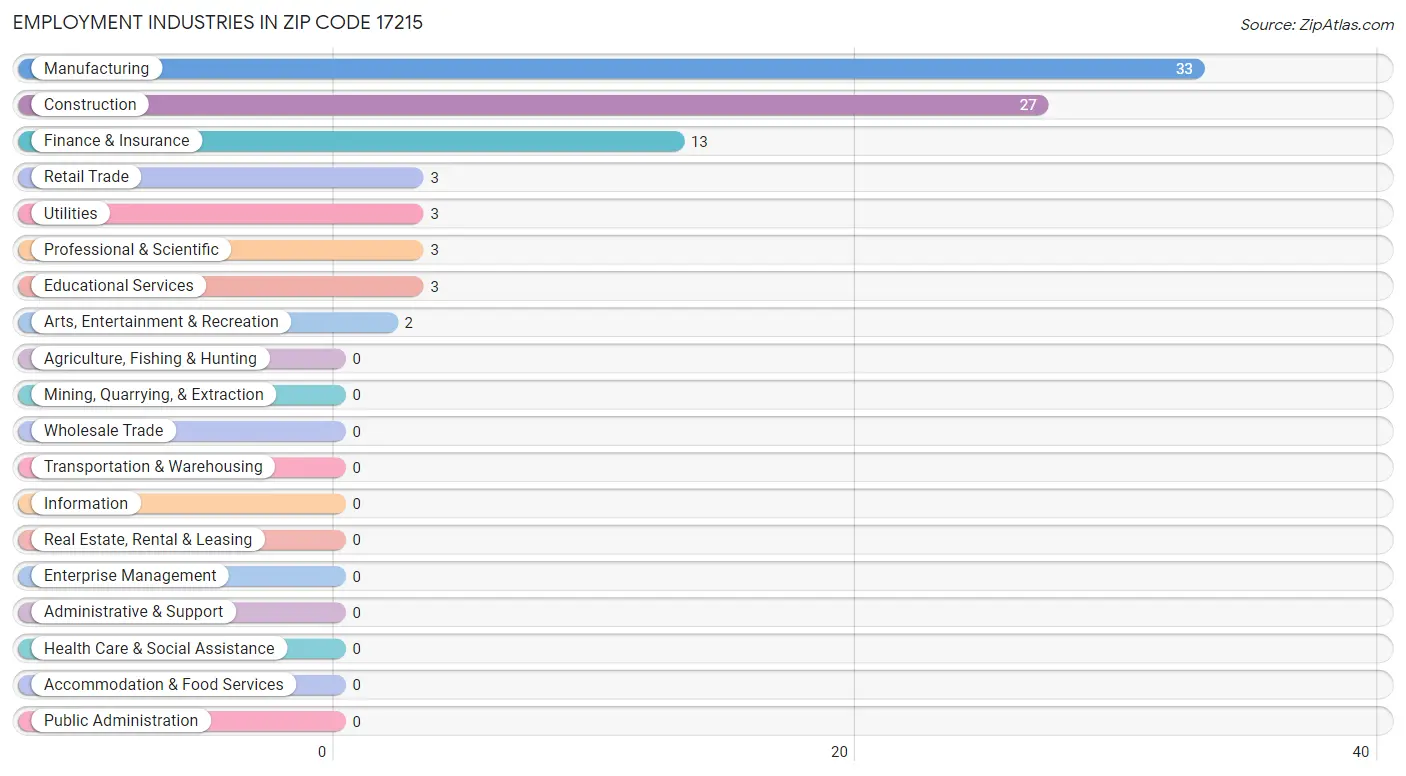Click the Professional & Scientific value 3

point(435,250)
